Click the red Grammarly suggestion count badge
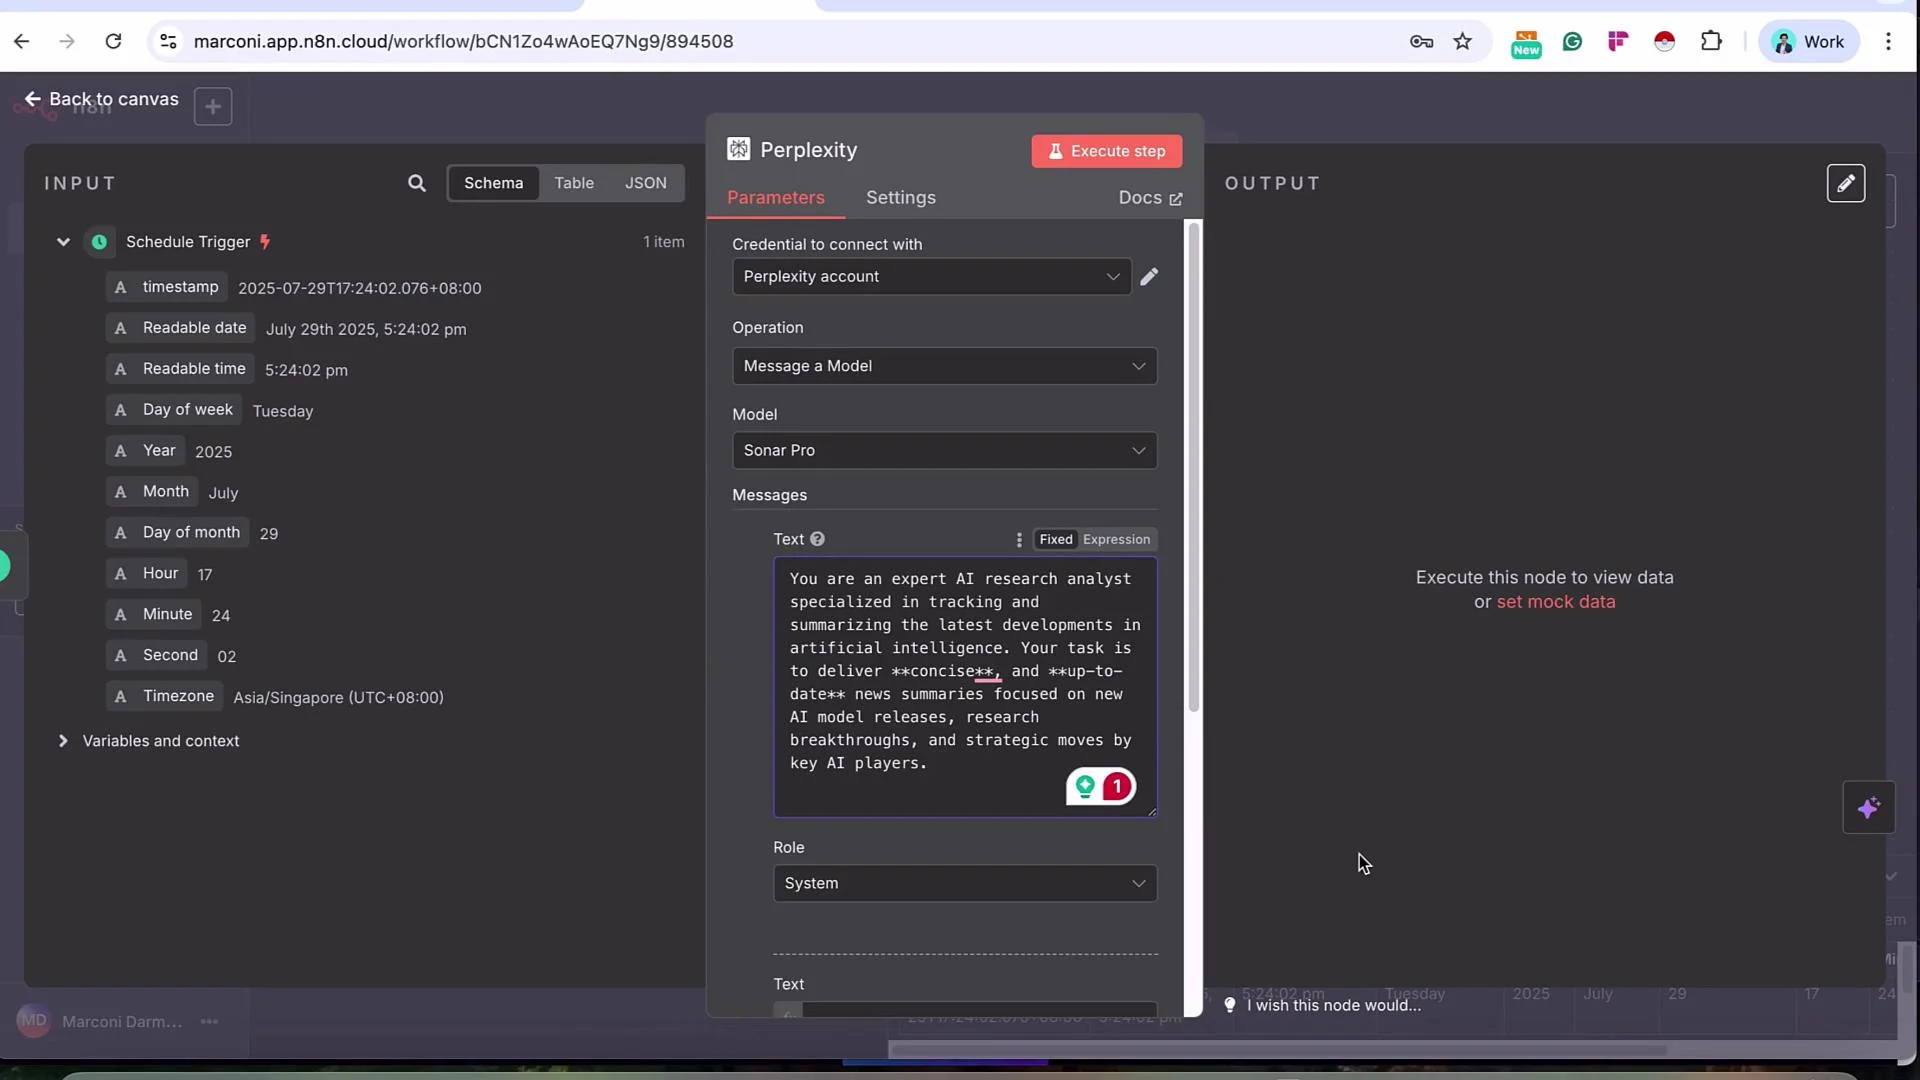The width and height of the screenshot is (1920, 1080). point(1117,787)
